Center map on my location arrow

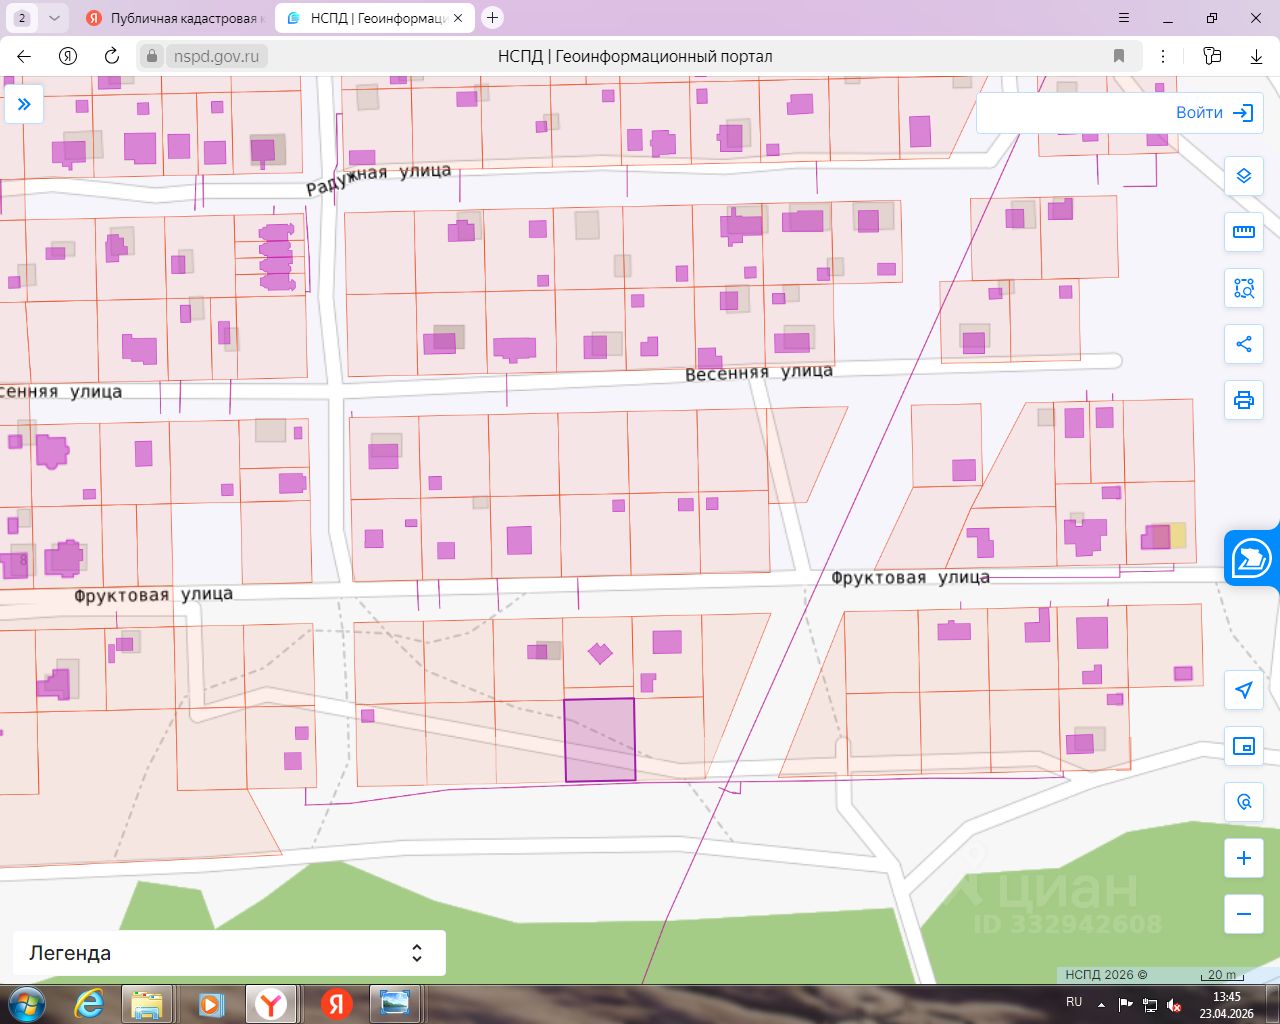coord(1244,690)
